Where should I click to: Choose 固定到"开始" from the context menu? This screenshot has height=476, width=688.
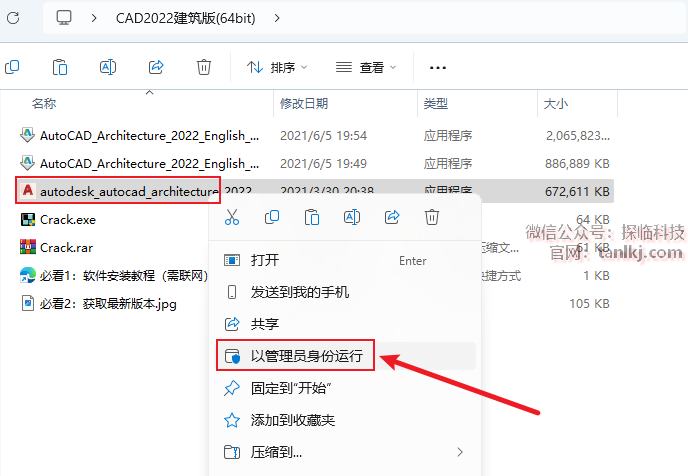(x=346, y=388)
